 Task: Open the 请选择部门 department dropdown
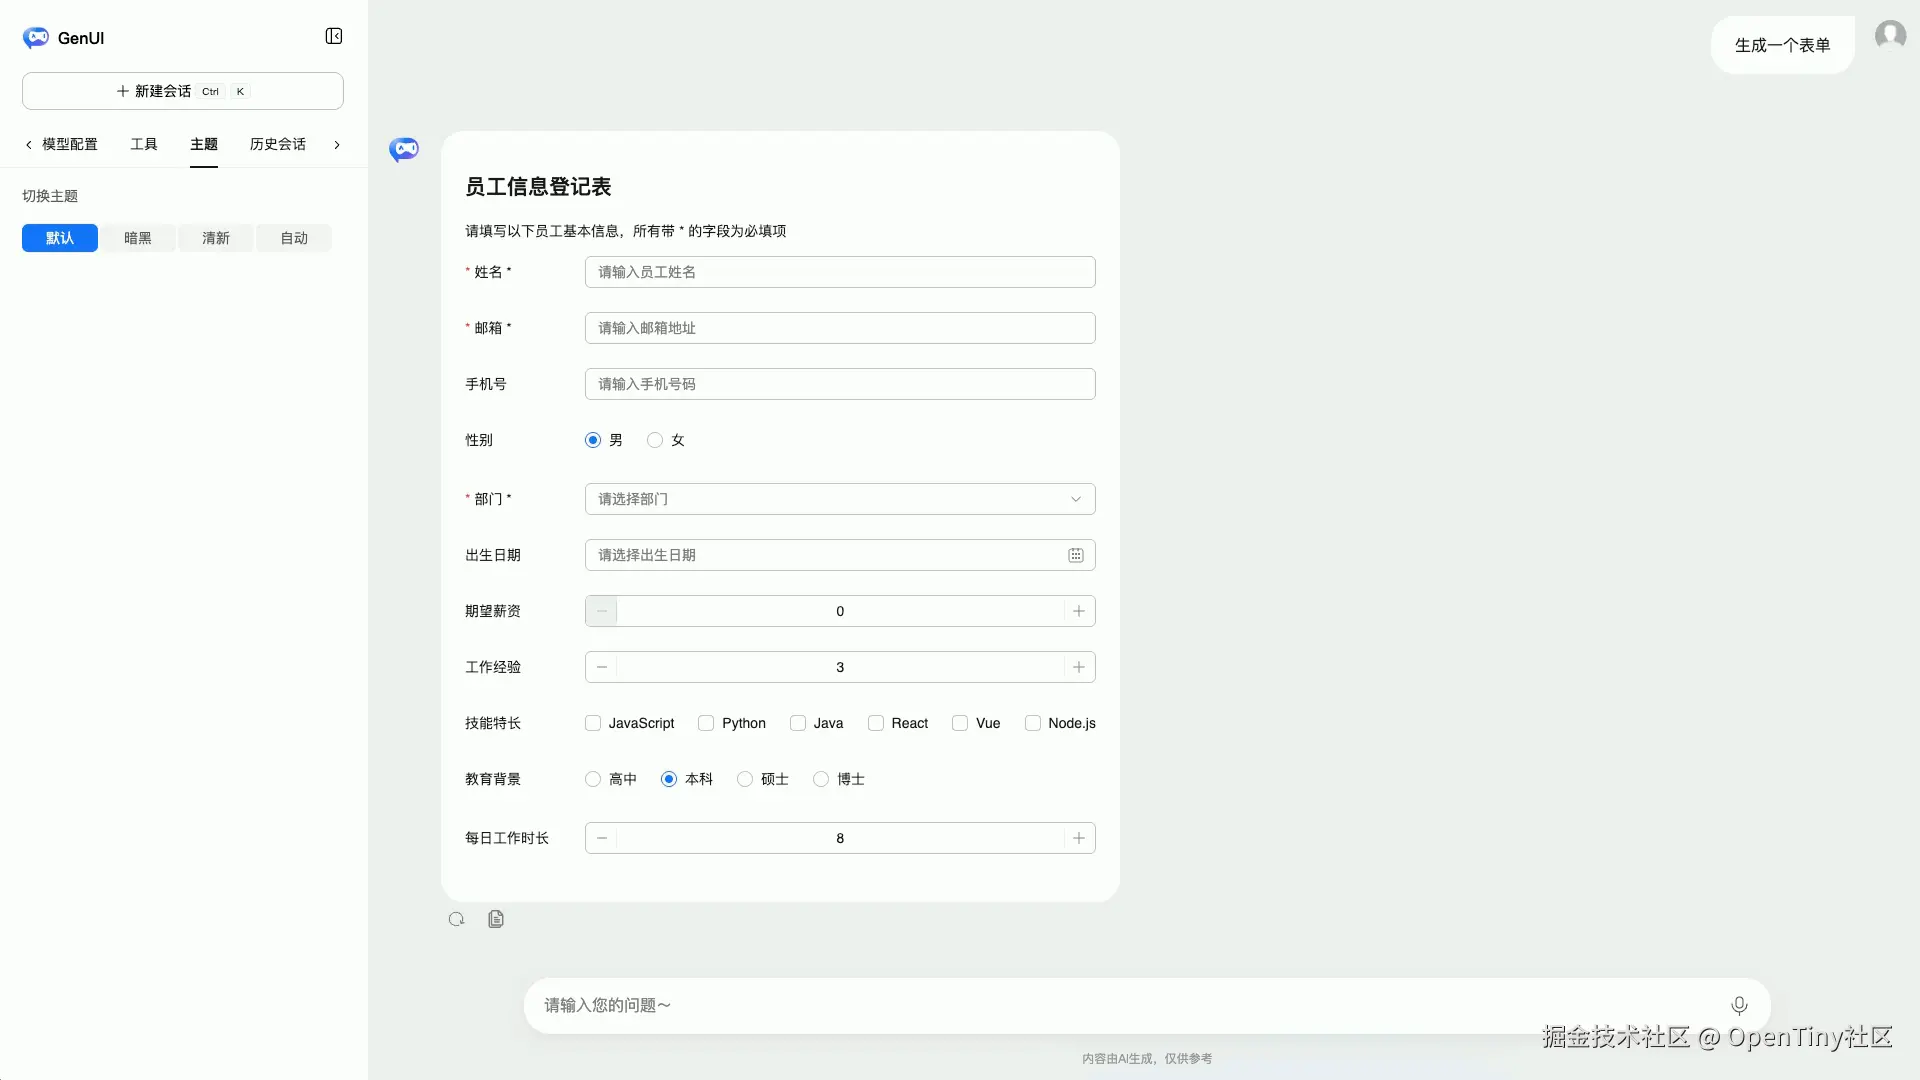point(840,499)
